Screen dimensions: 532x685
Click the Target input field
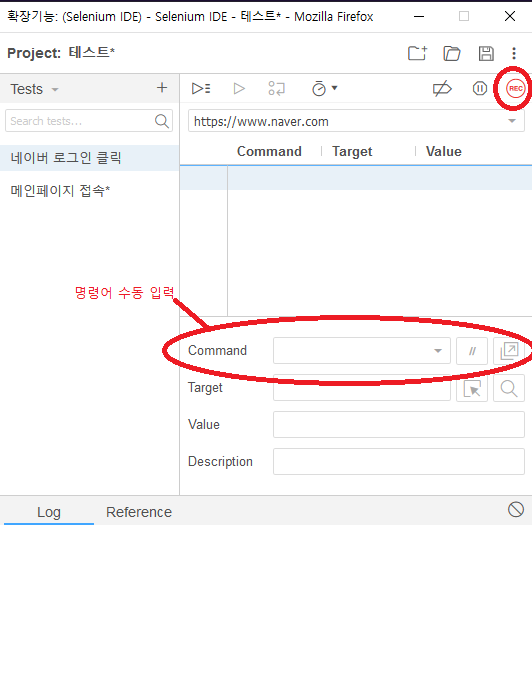(x=362, y=388)
